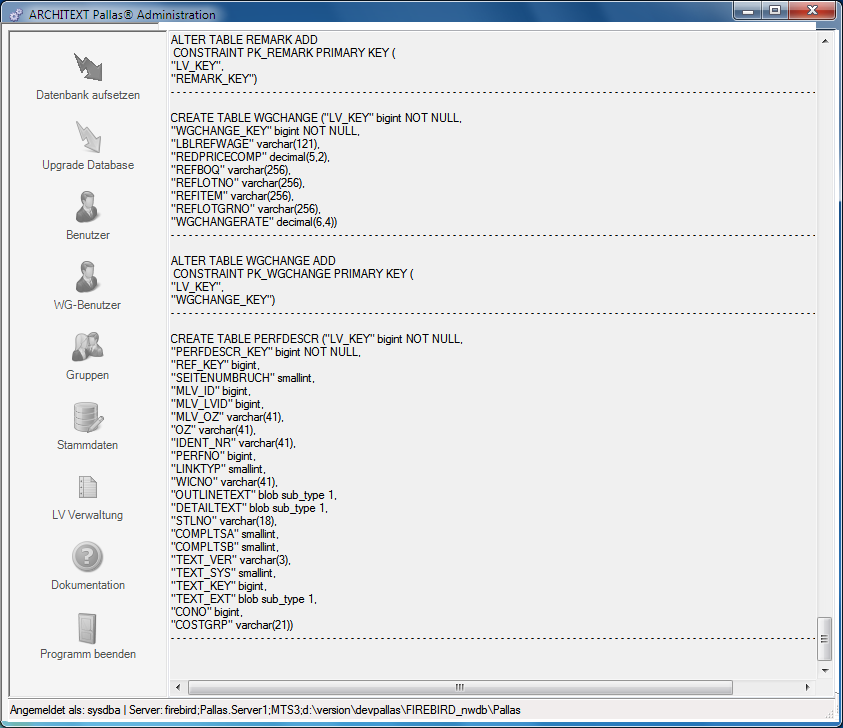Click the '"COMPLTSA" smallint,' line
Screen dimensions: 843x728
(225, 534)
